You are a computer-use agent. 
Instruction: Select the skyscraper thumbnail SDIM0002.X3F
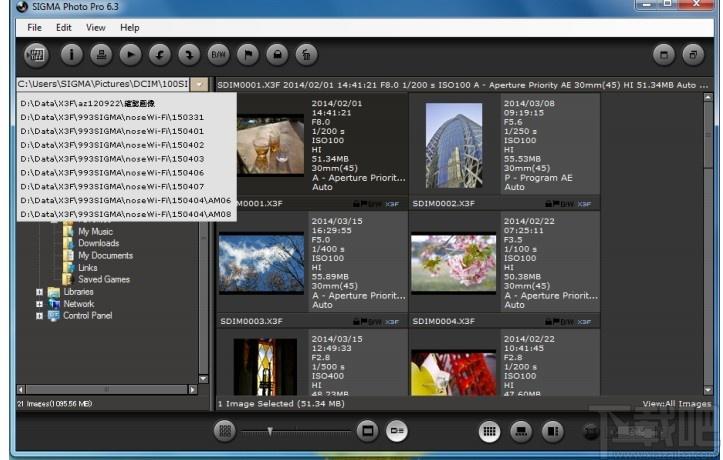click(454, 146)
